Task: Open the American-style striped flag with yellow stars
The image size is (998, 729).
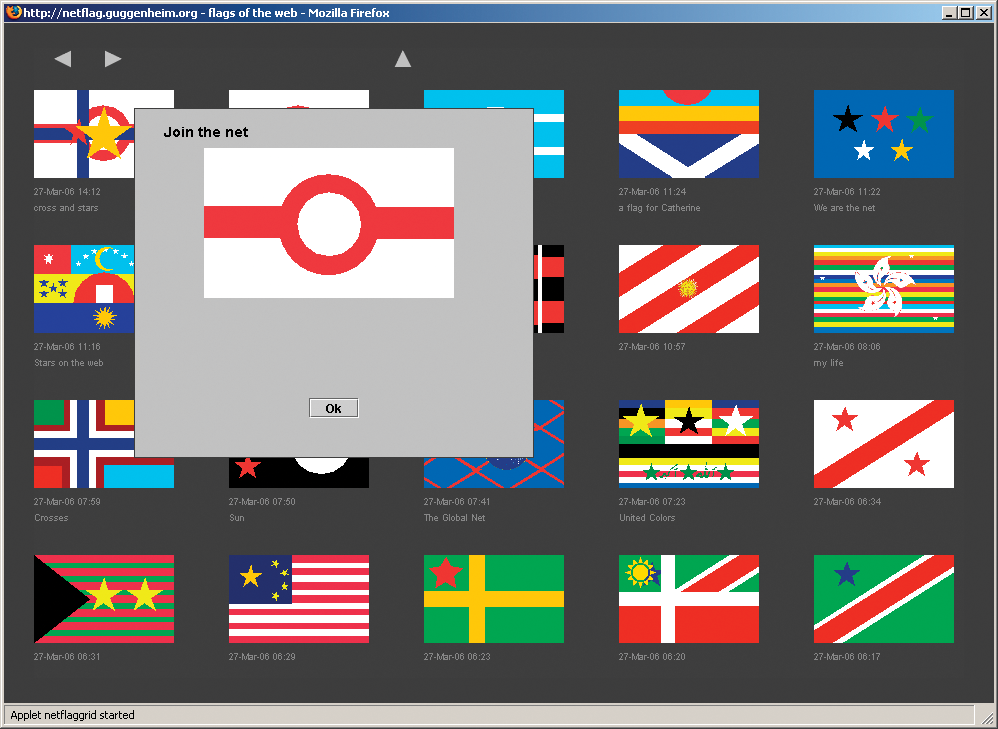Action: pyautogui.click(x=298, y=598)
